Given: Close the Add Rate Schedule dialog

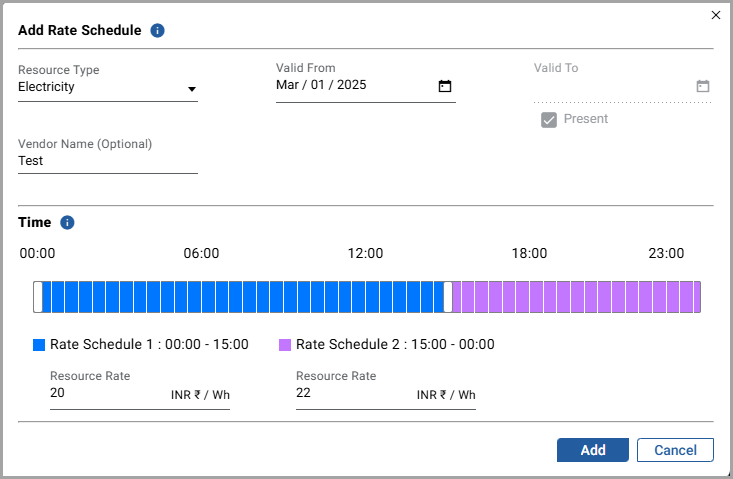Looking at the screenshot, I should click(715, 15).
